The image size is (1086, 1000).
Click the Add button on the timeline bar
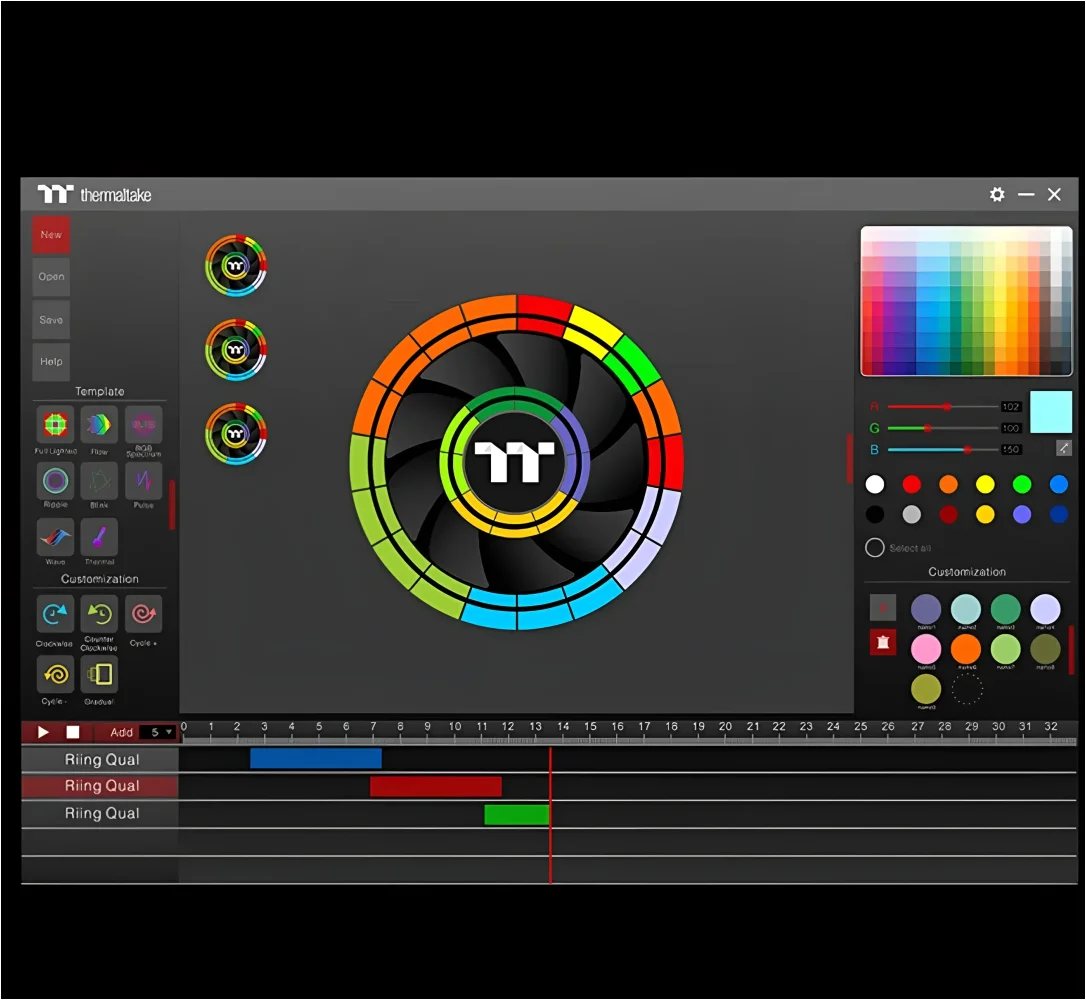point(121,732)
